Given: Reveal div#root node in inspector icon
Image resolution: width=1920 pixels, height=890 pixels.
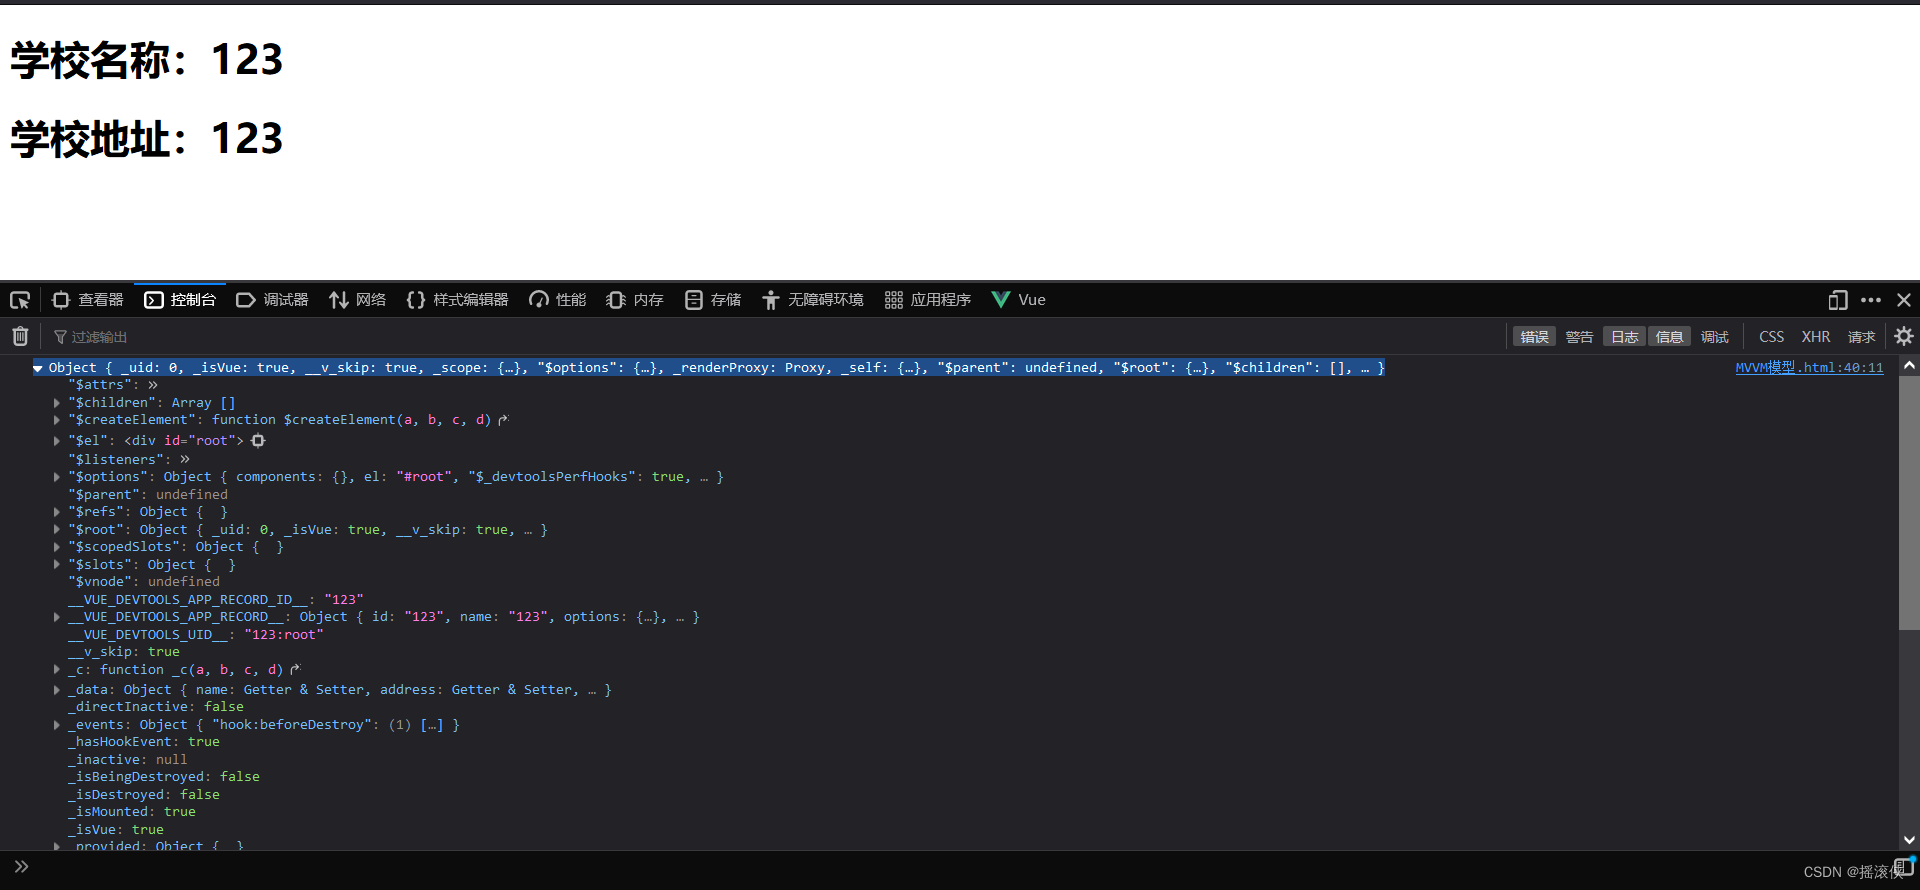Looking at the screenshot, I should tap(258, 441).
